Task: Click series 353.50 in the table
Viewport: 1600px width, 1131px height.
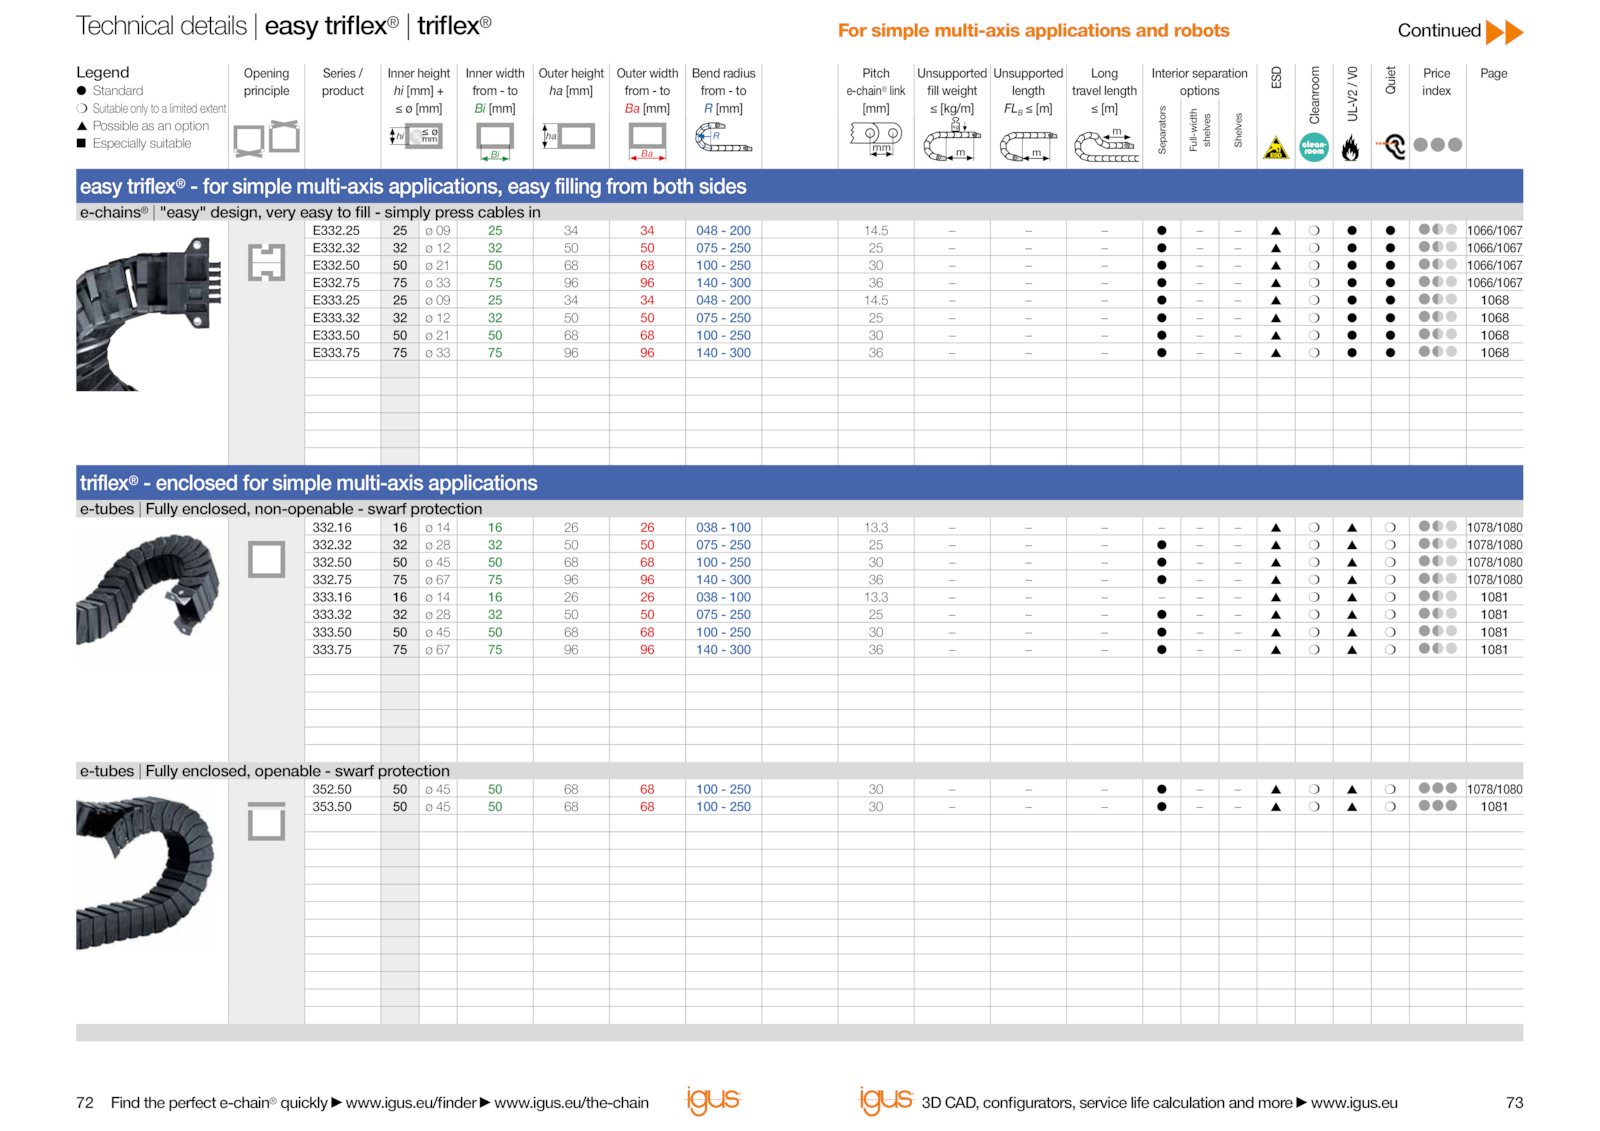Action: tap(332, 807)
